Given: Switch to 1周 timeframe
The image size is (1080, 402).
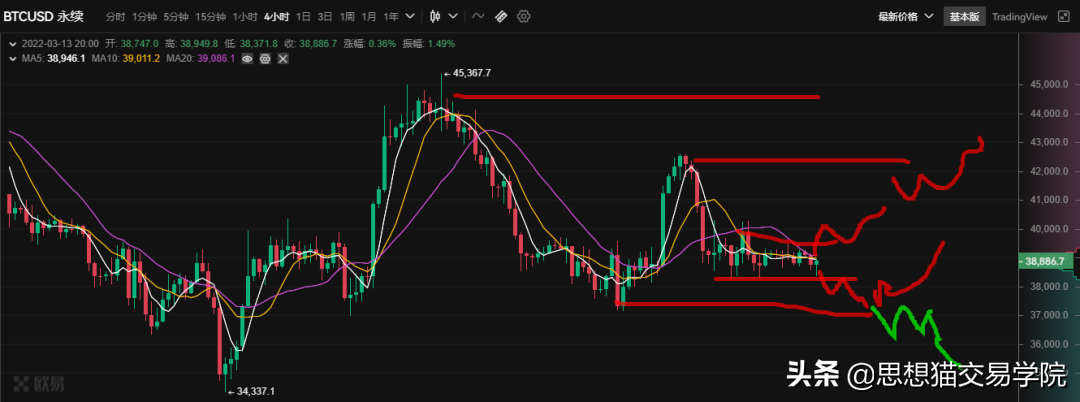Looking at the screenshot, I should [346, 17].
